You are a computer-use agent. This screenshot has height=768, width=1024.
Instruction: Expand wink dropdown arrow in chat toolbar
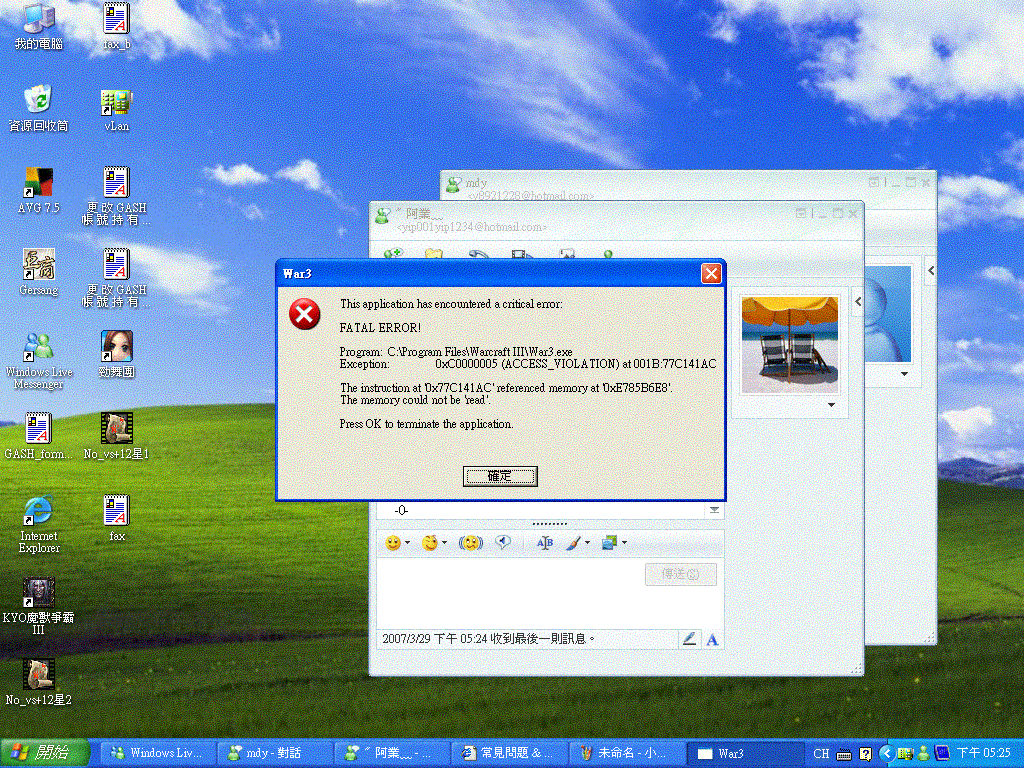pos(444,543)
